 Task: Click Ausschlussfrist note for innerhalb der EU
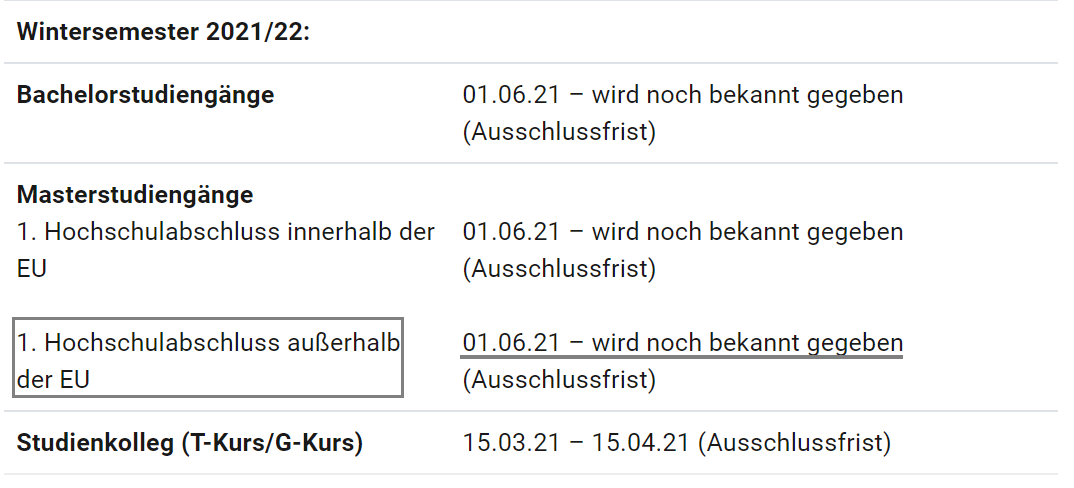pyautogui.click(x=559, y=268)
